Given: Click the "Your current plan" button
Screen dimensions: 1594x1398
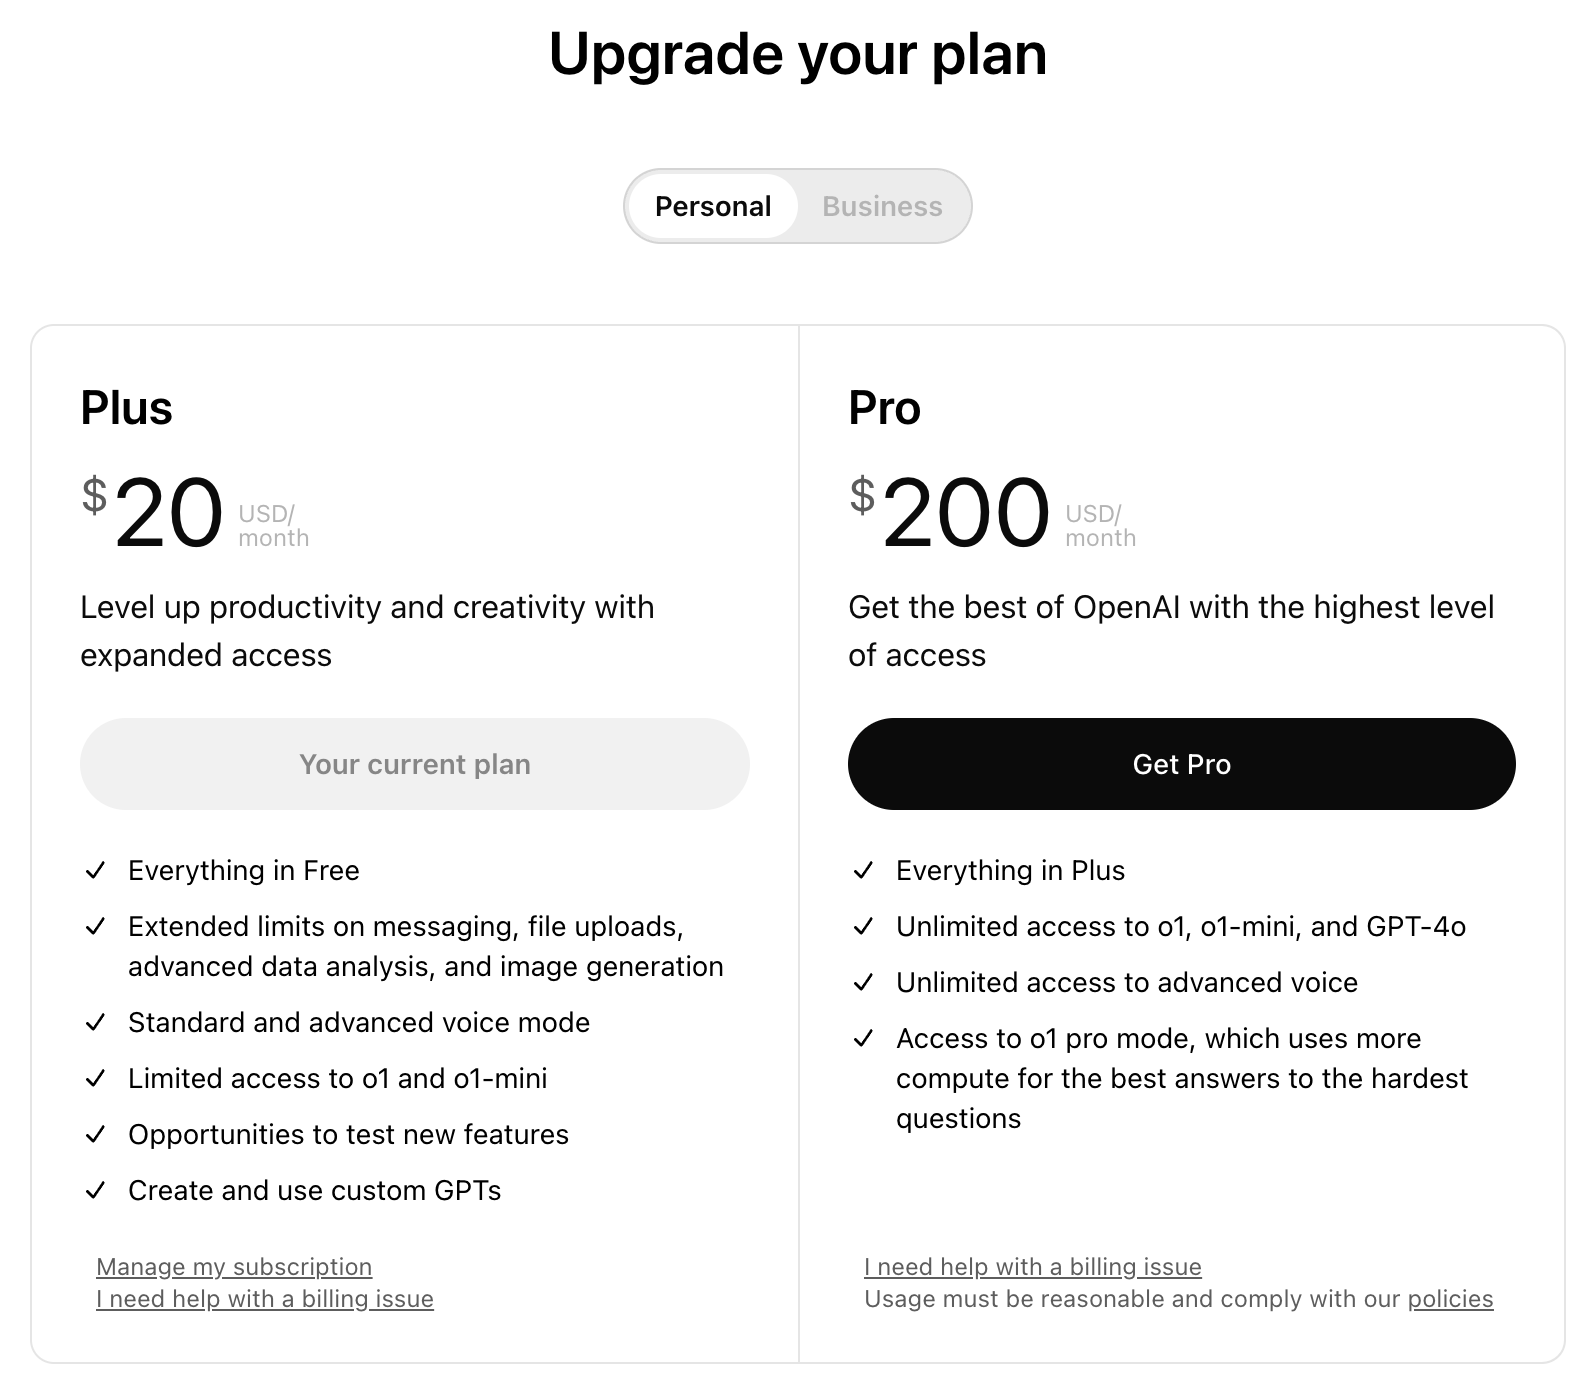Looking at the screenshot, I should (415, 764).
